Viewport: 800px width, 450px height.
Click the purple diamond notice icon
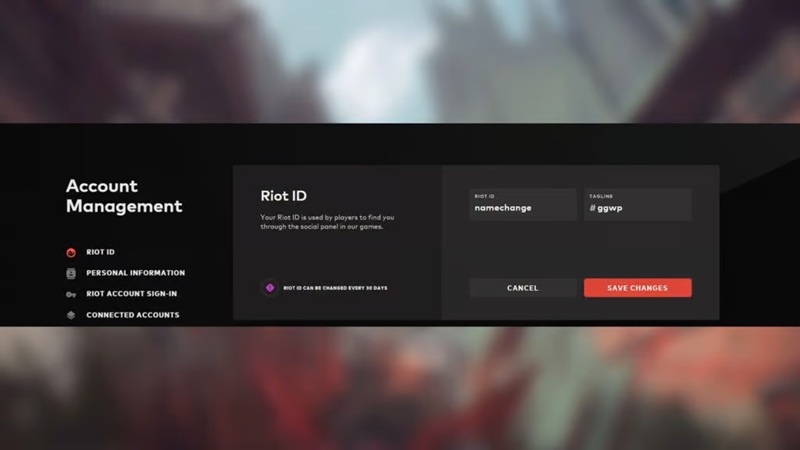(269, 288)
